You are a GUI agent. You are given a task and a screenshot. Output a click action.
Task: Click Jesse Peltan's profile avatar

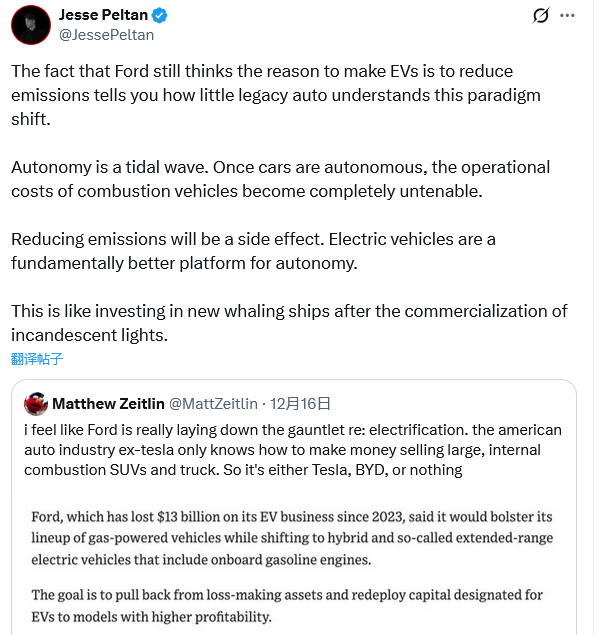point(30,25)
